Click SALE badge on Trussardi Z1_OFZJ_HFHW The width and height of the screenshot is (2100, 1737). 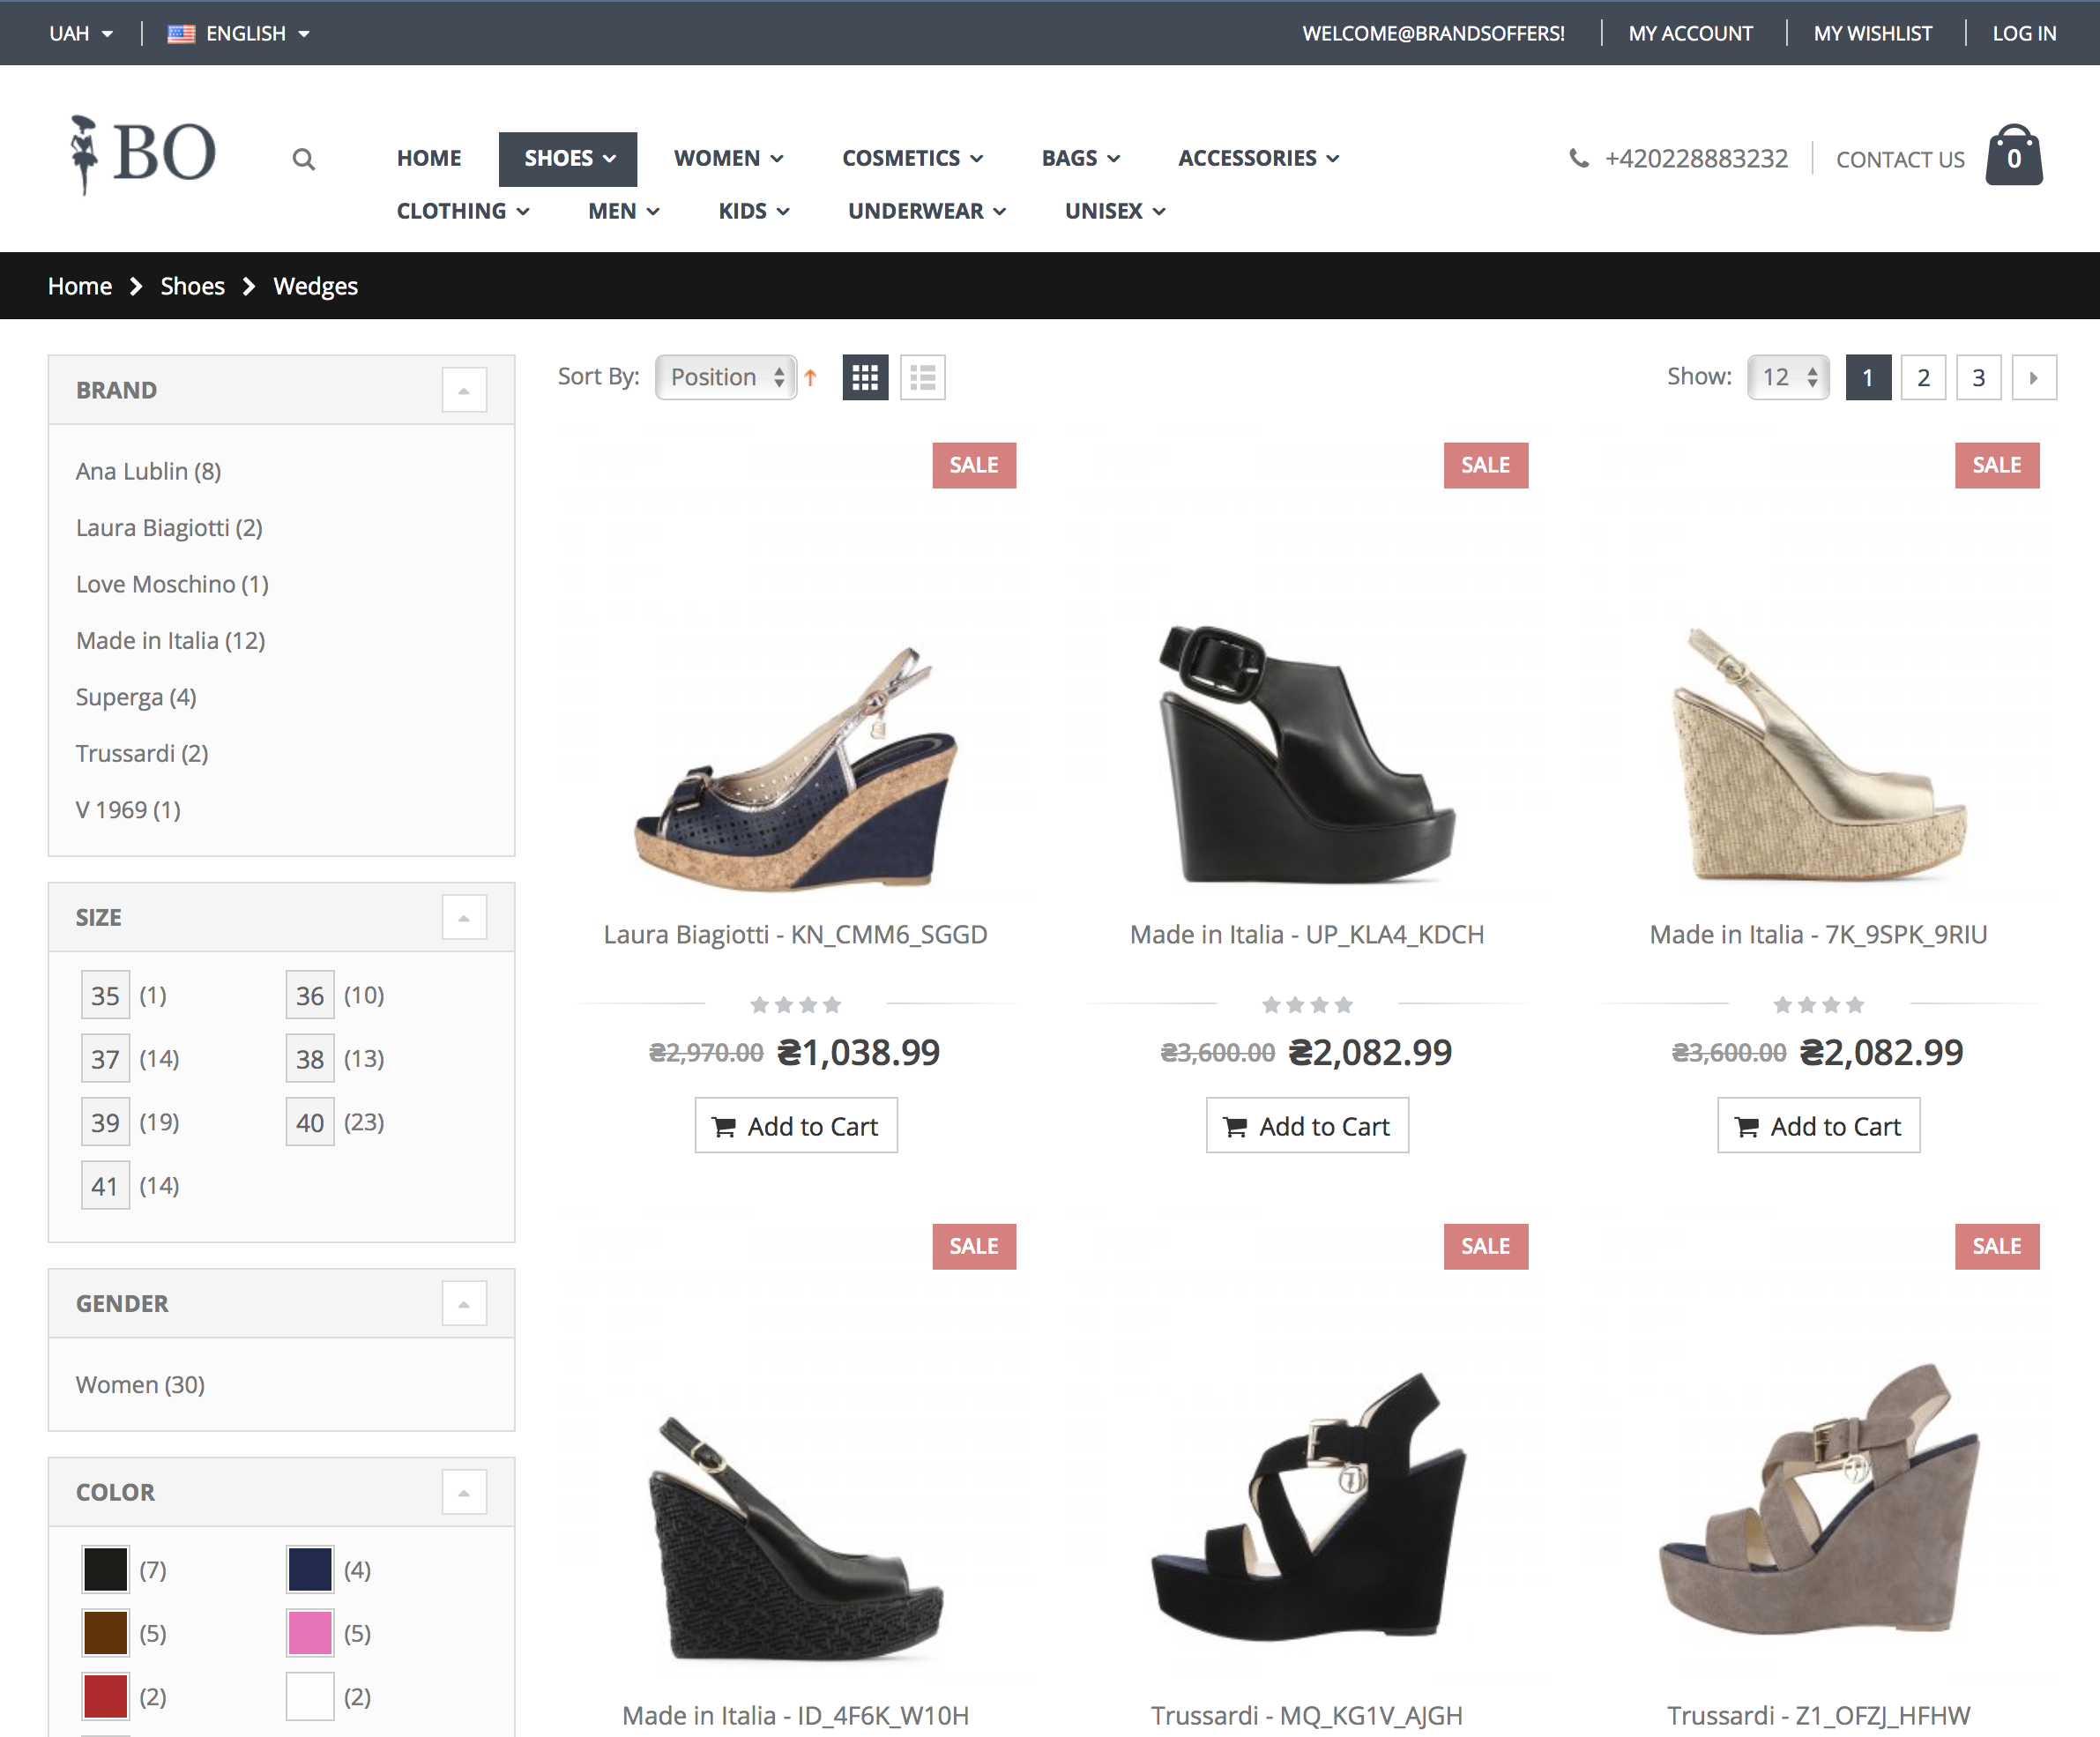tap(1997, 1246)
